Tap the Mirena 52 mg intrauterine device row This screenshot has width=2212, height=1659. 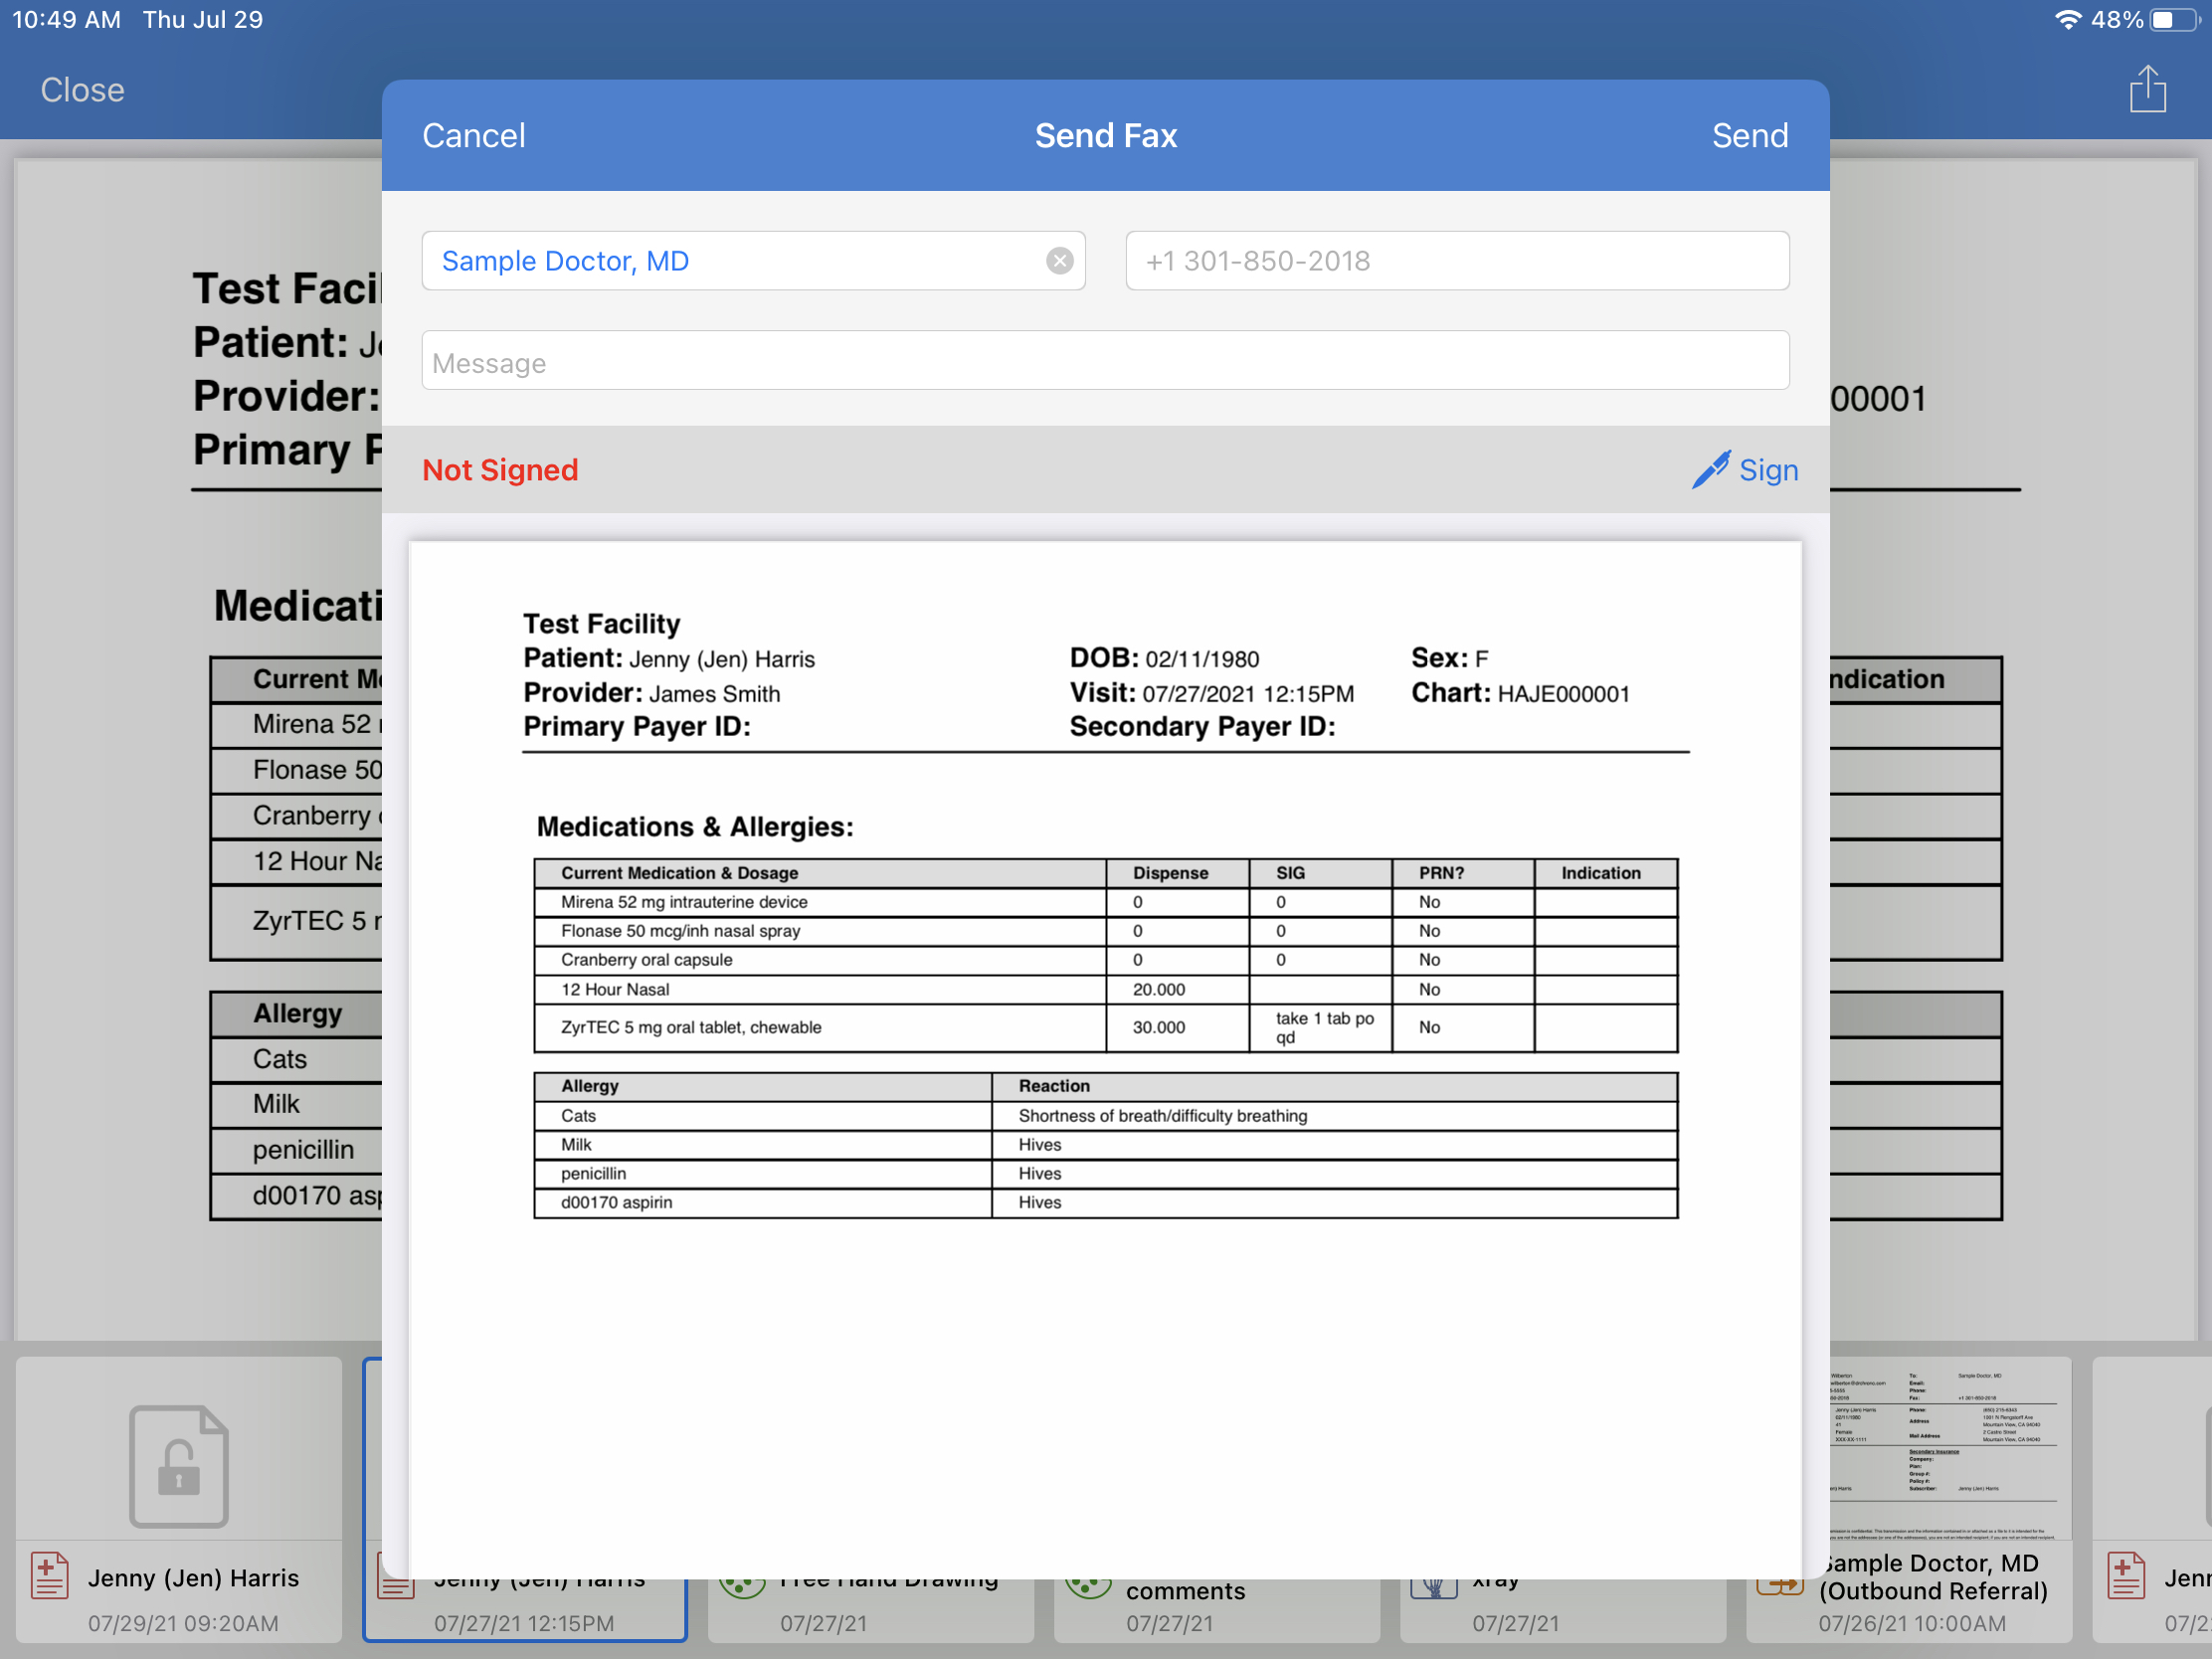coord(1105,902)
